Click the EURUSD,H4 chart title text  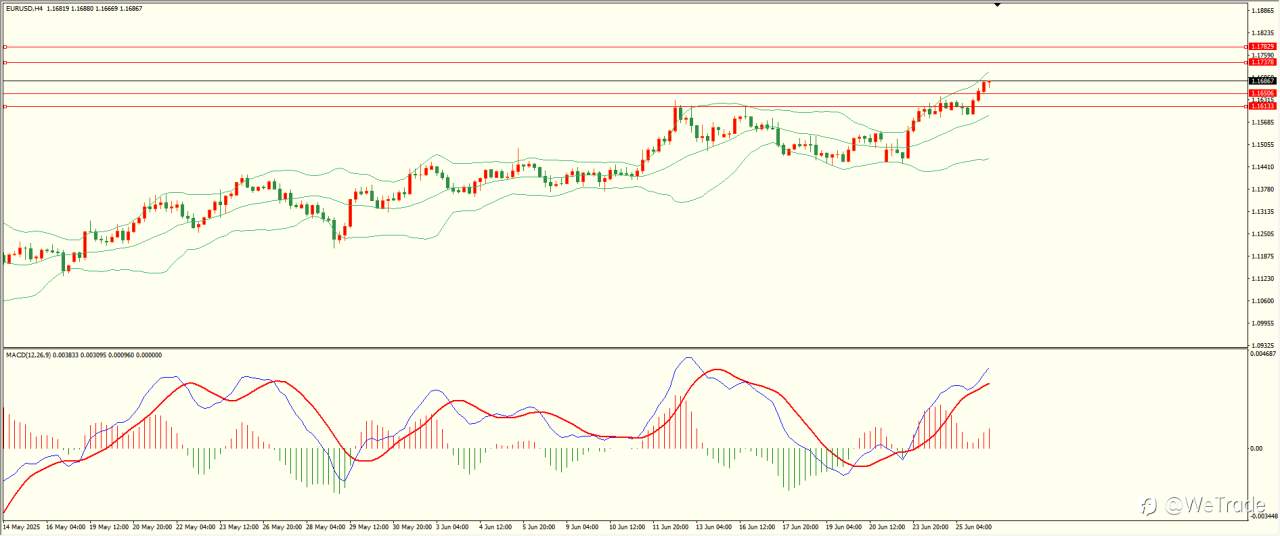click(24, 8)
